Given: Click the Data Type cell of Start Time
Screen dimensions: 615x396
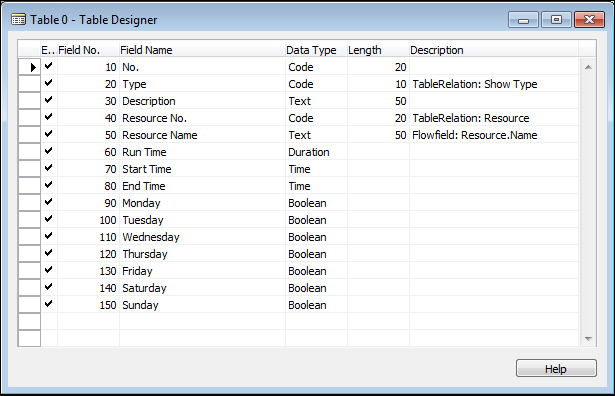Looking at the screenshot, I should point(316,169).
